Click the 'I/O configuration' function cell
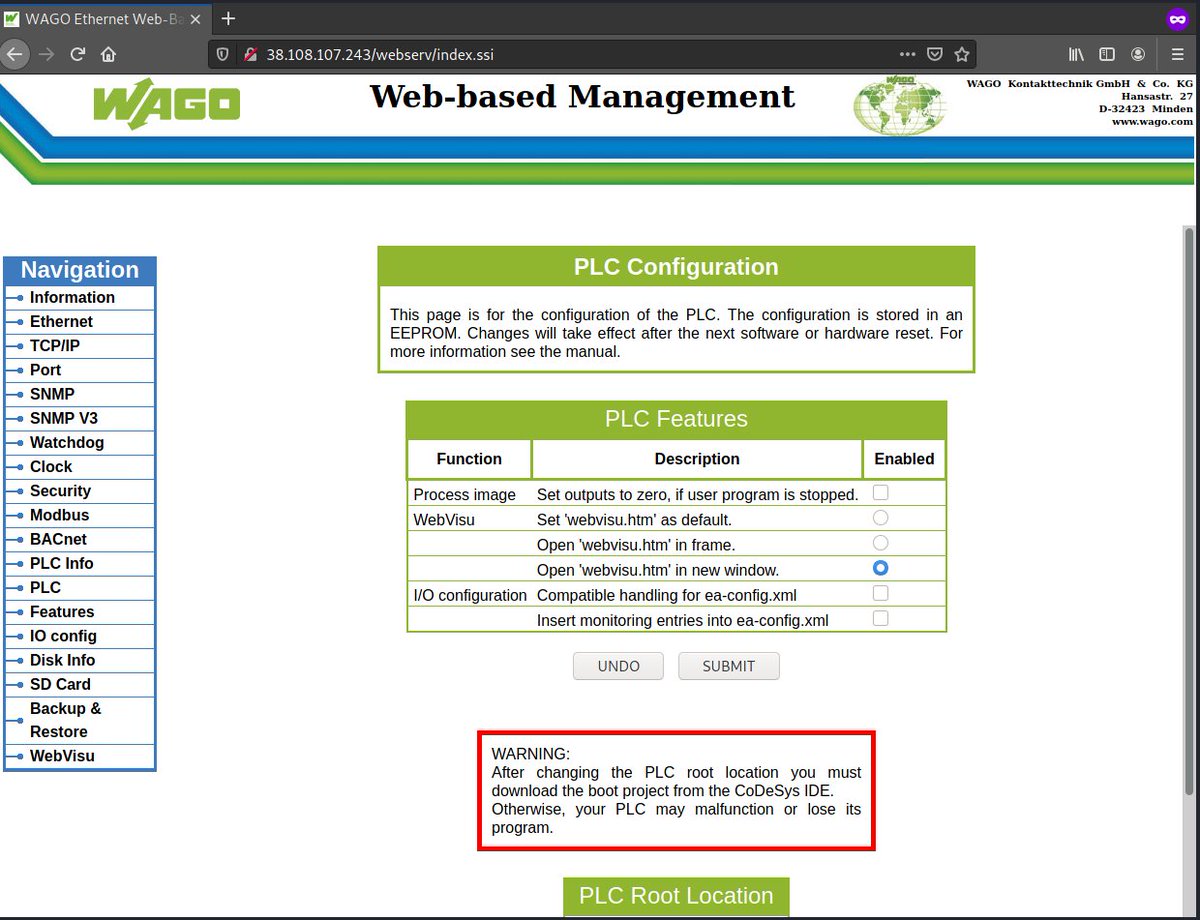 point(470,595)
